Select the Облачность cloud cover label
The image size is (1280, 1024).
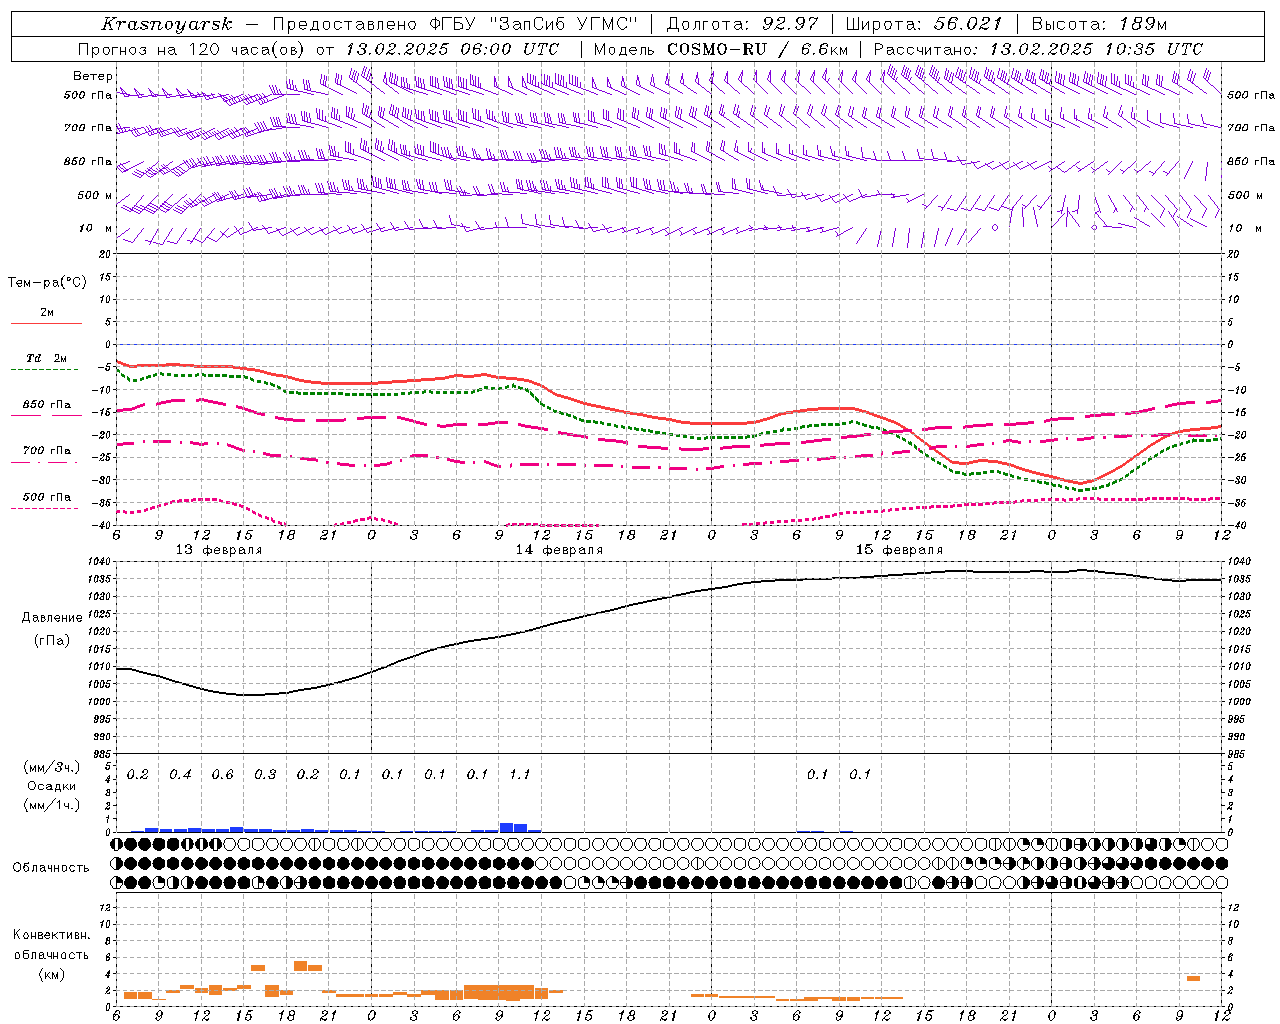tap(51, 868)
